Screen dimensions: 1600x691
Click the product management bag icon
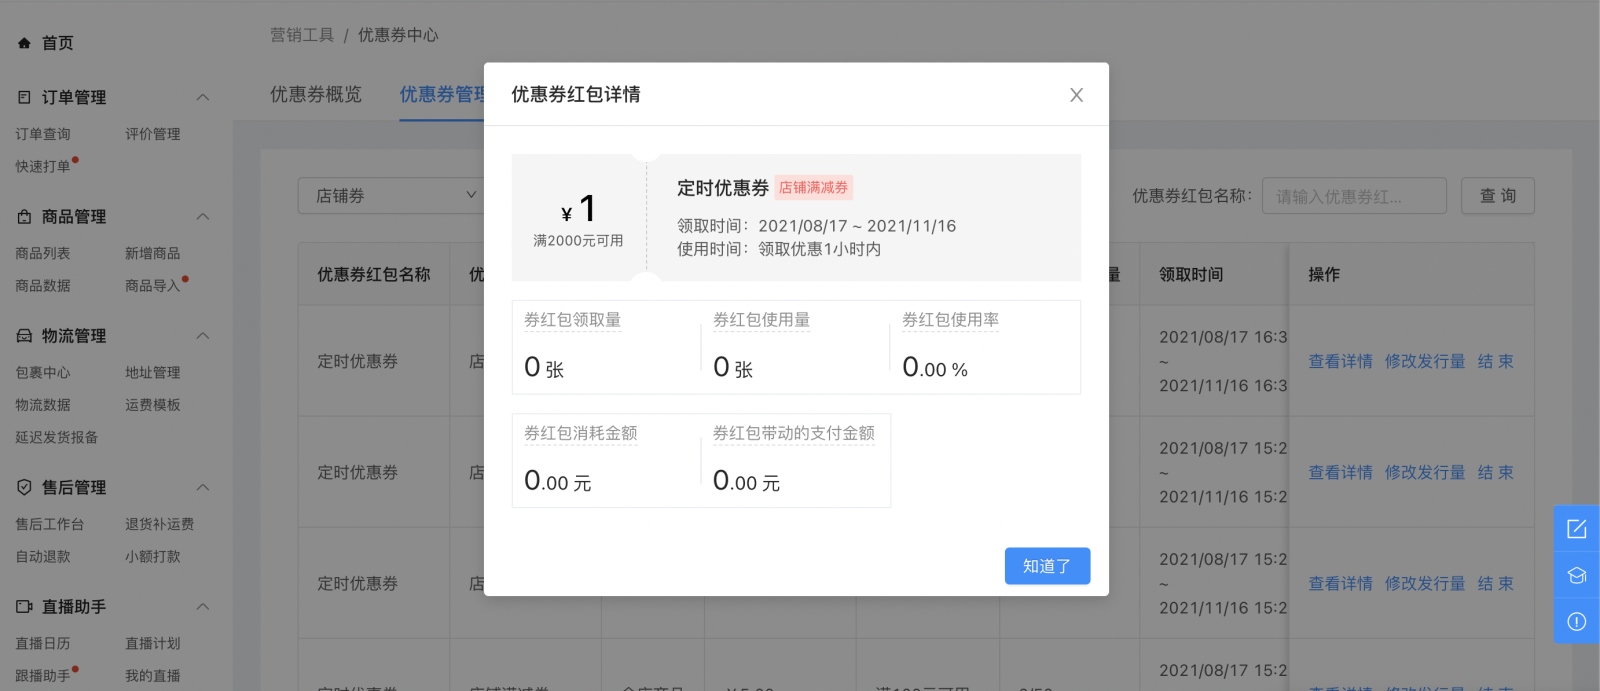coord(24,217)
